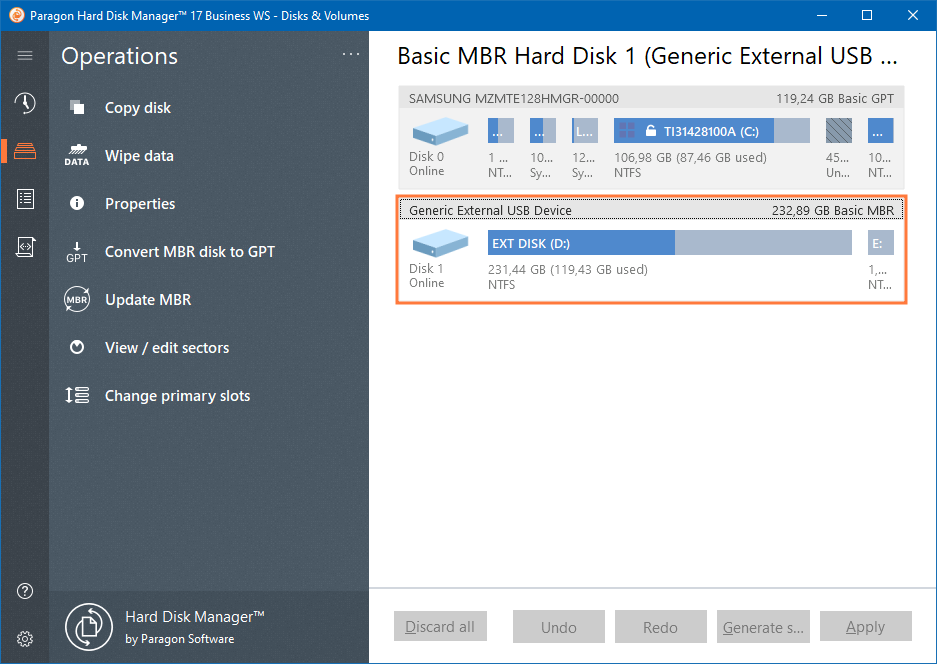Select the E: partition on Disk 1
The height and width of the screenshot is (664, 937).
pos(881,243)
